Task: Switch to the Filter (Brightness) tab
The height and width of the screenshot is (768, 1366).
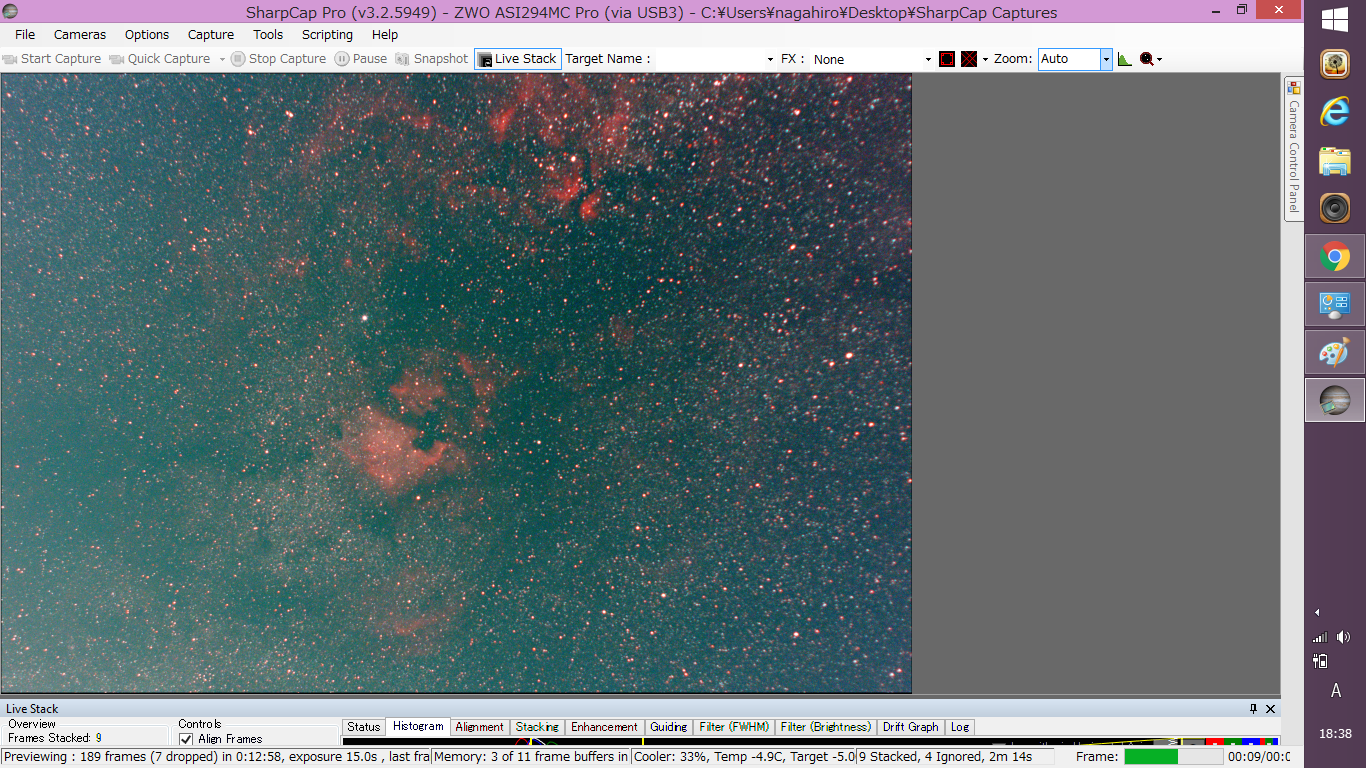Action: click(x=826, y=727)
